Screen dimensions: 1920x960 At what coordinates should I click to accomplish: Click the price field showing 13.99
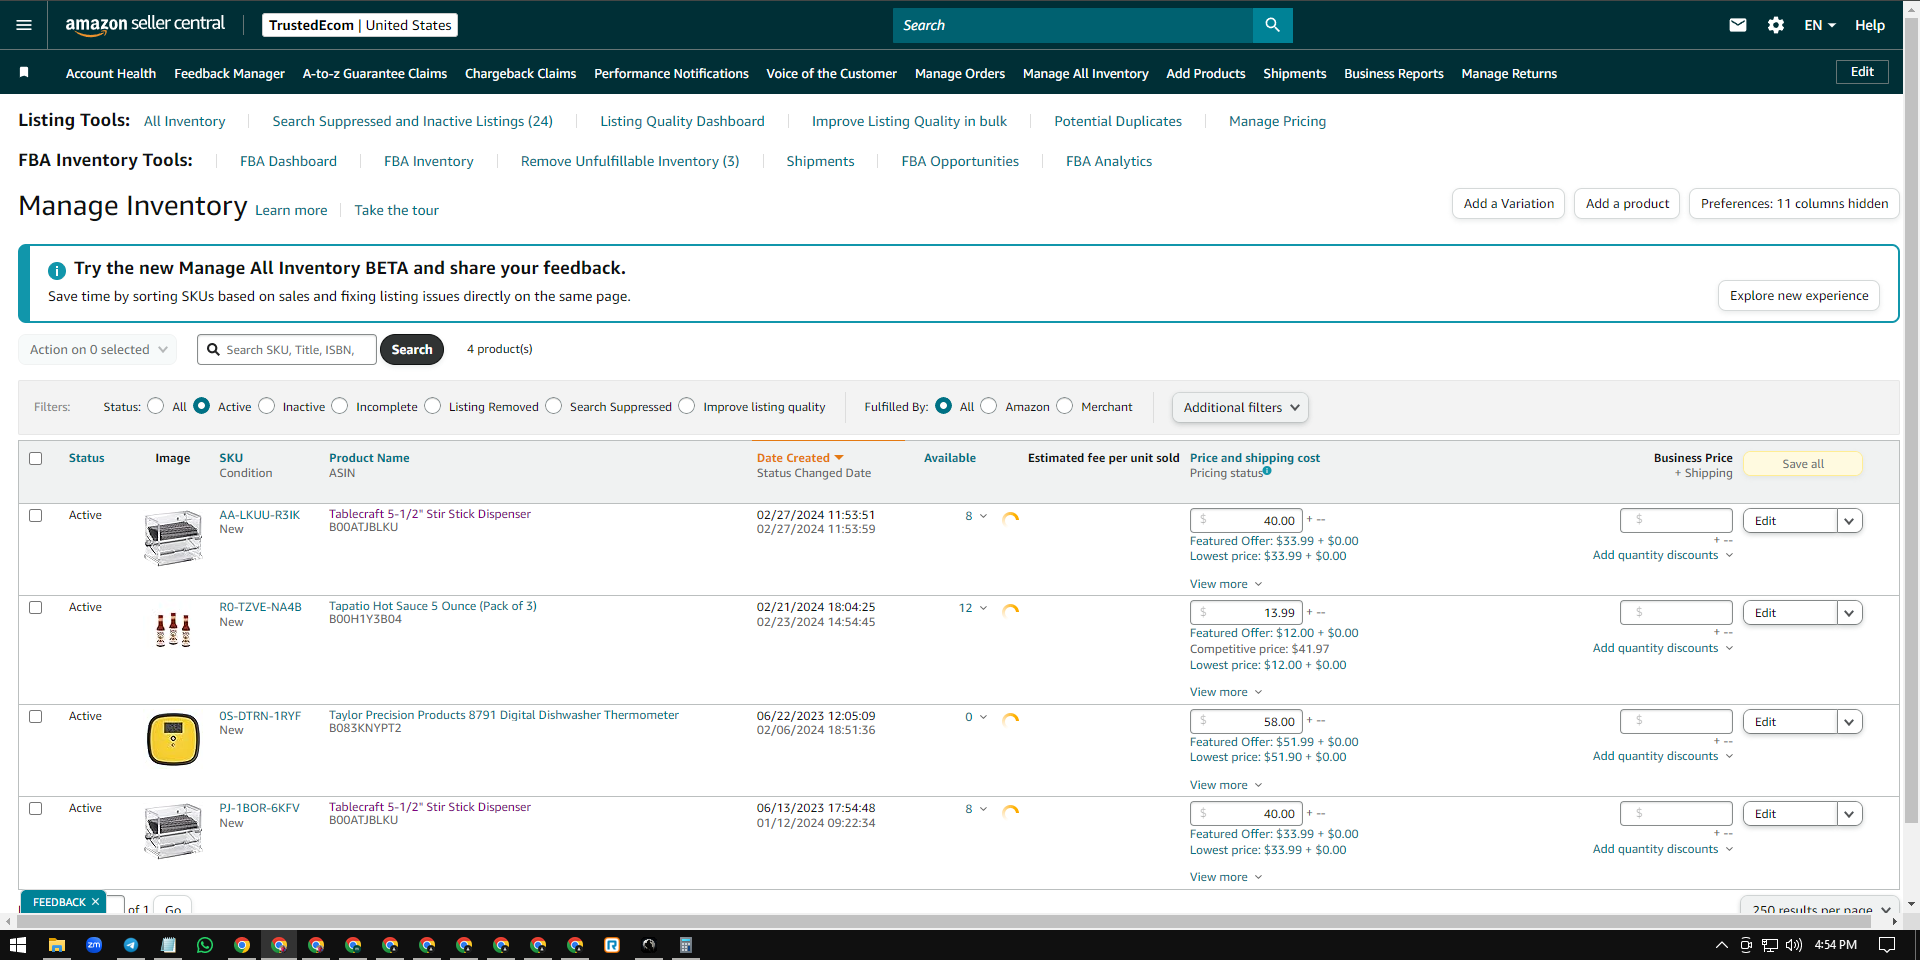1246,613
